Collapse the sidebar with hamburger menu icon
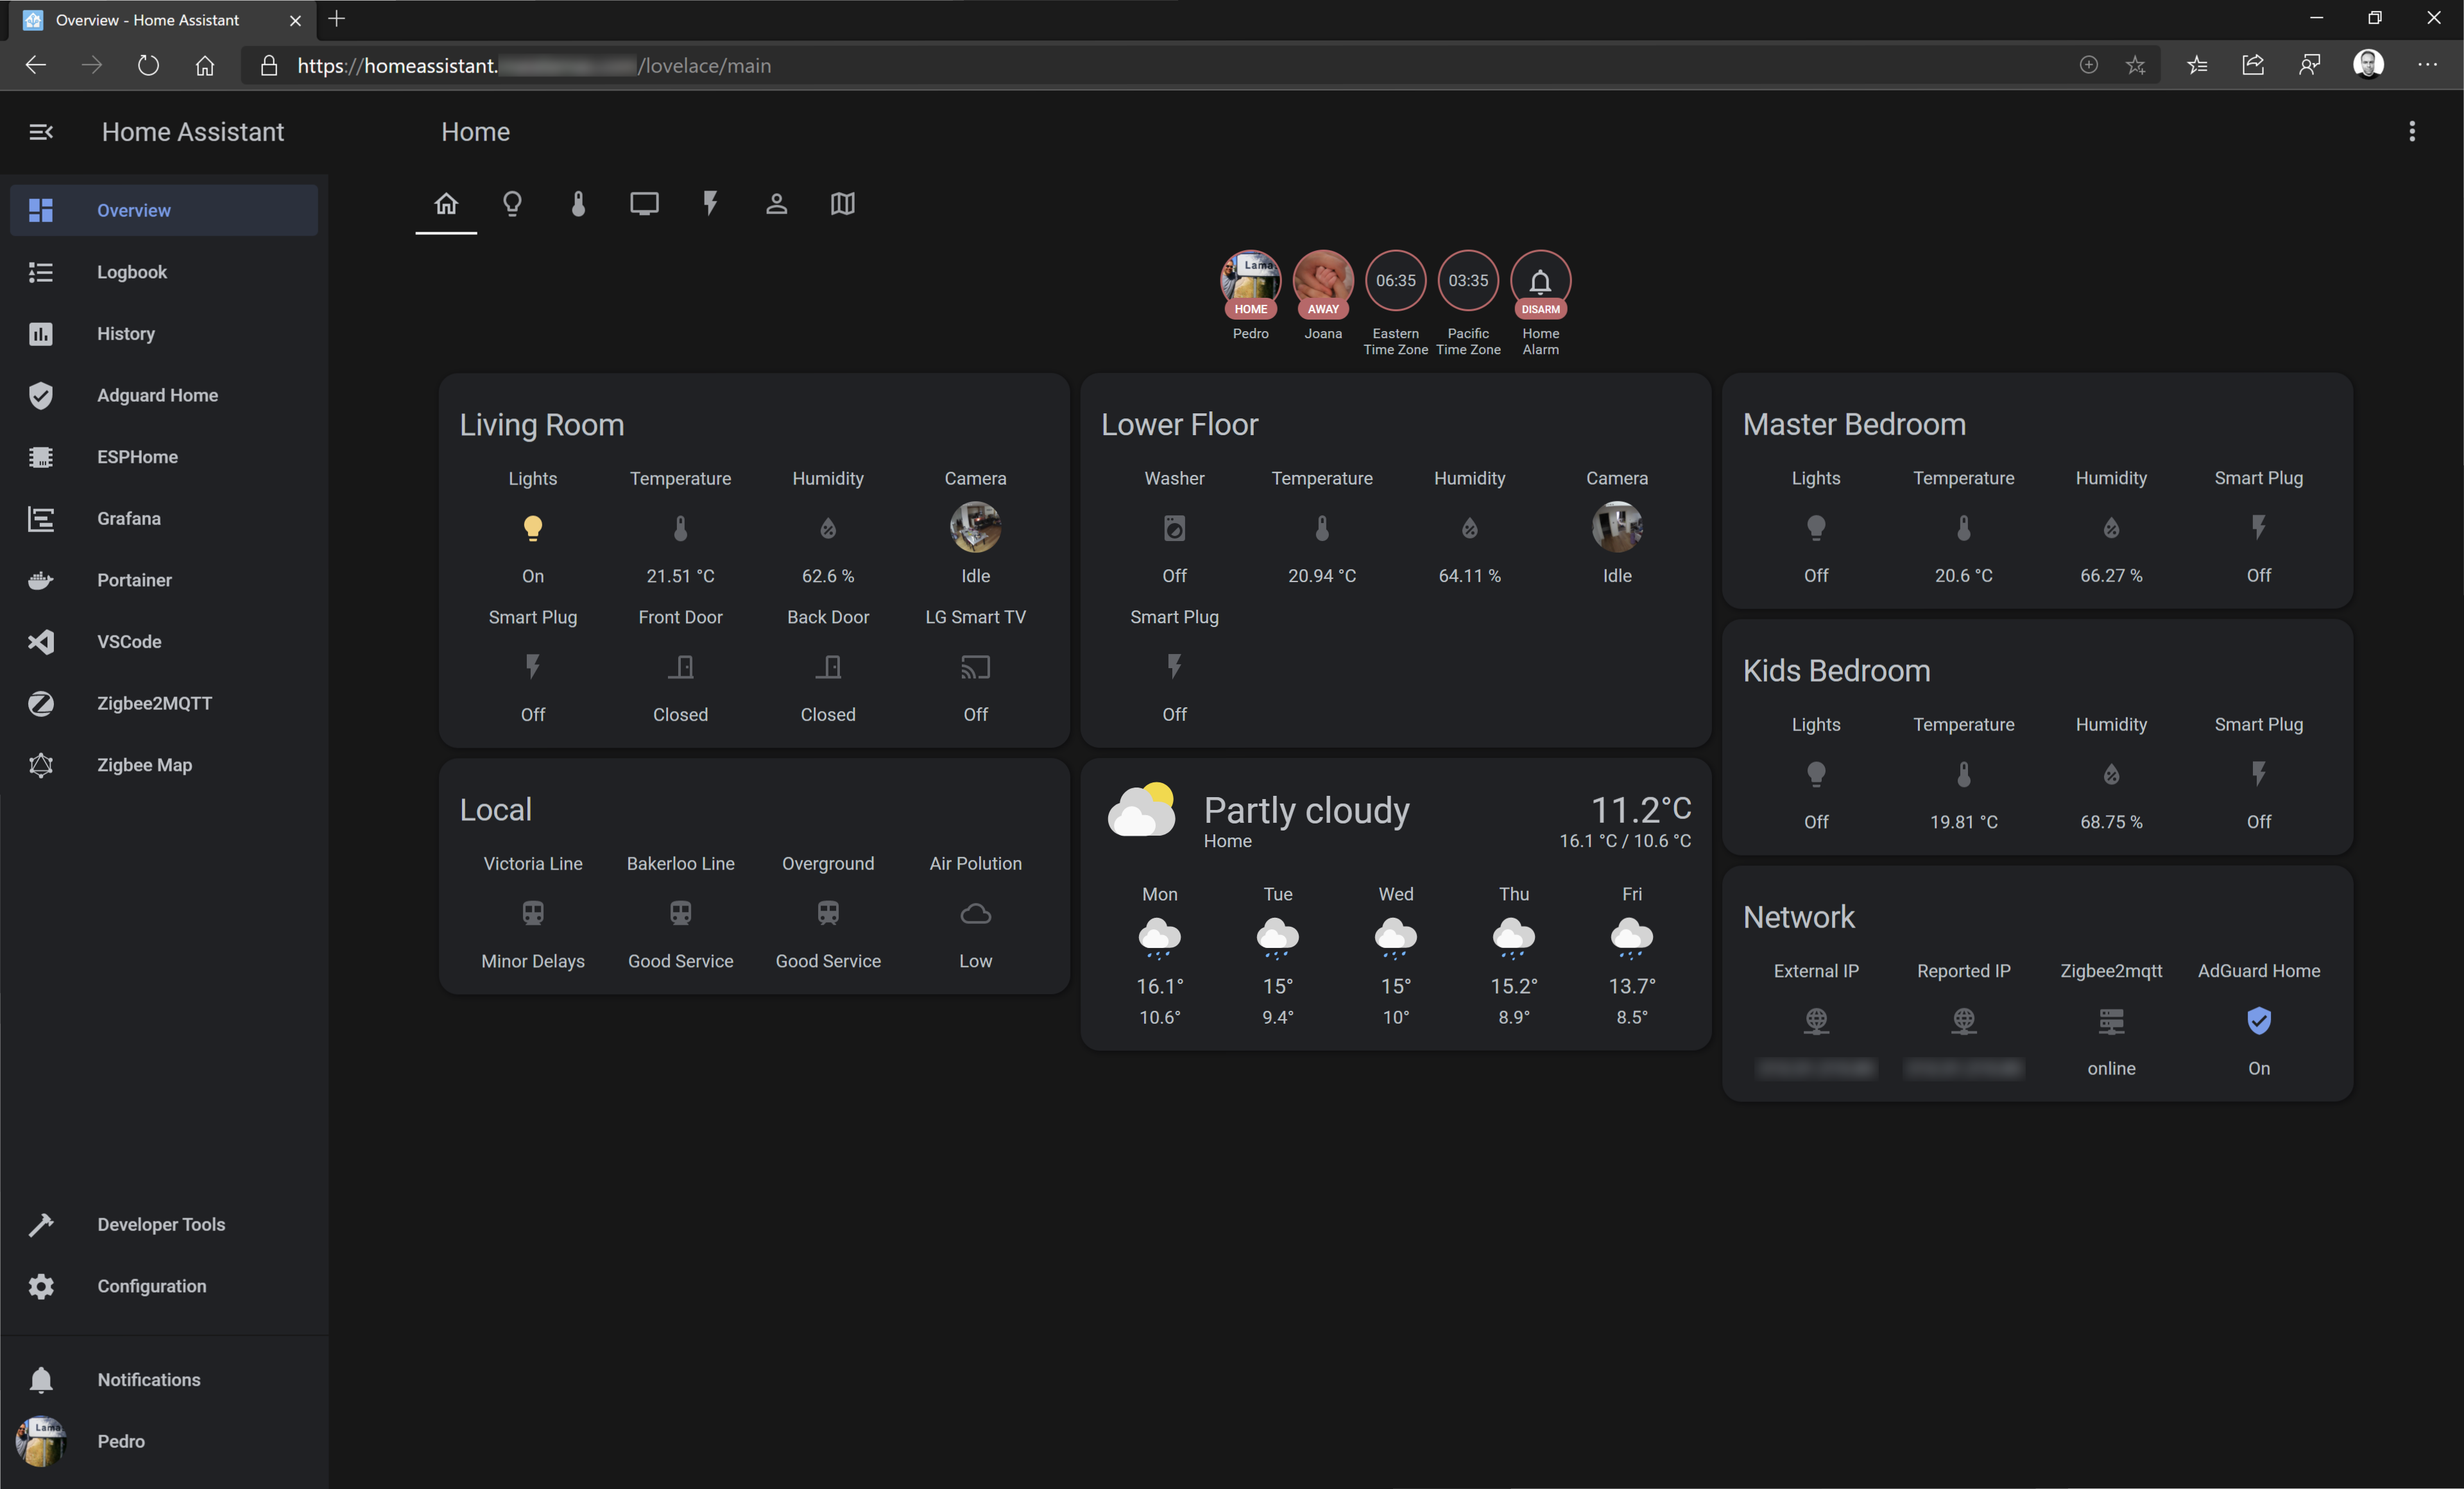Image resolution: width=2464 pixels, height=1489 pixels. point(41,132)
